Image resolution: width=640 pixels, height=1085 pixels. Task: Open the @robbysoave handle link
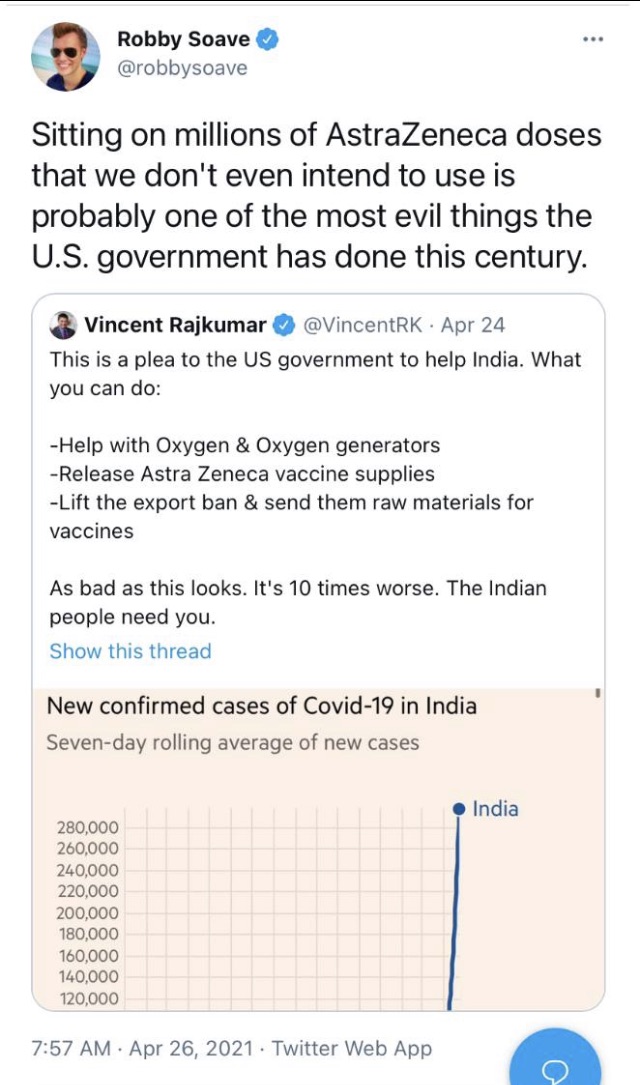(x=182, y=69)
